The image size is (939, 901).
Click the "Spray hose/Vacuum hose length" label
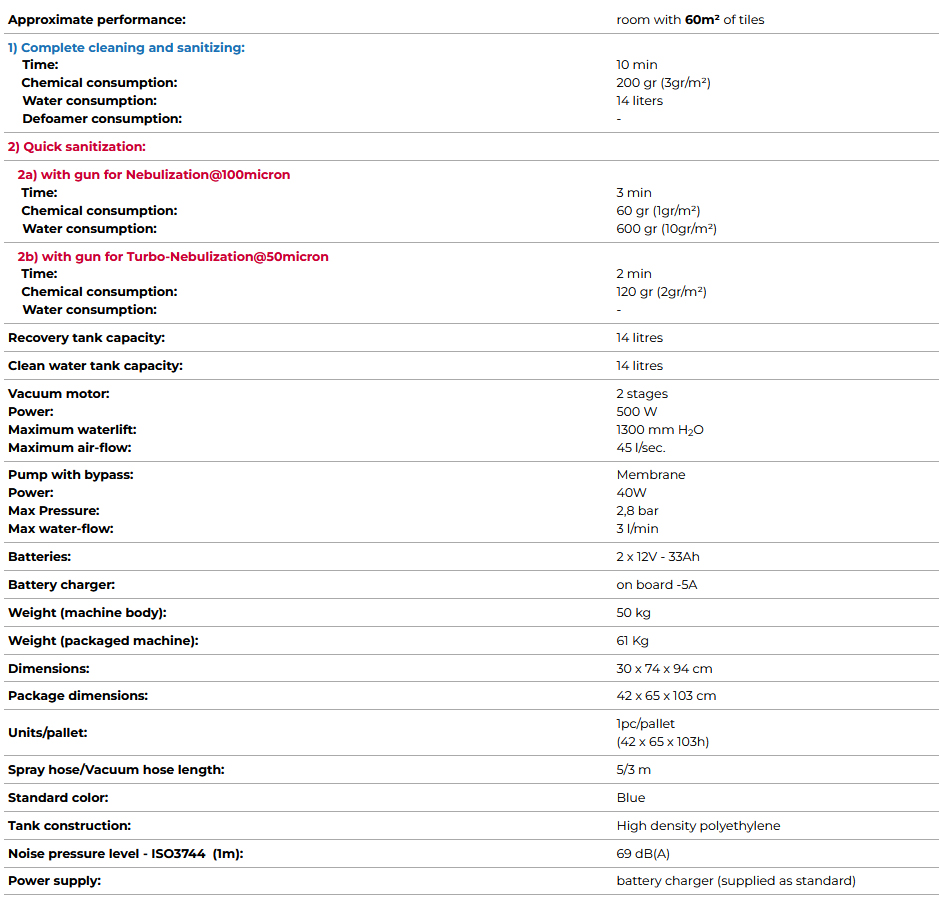tap(116, 770)
